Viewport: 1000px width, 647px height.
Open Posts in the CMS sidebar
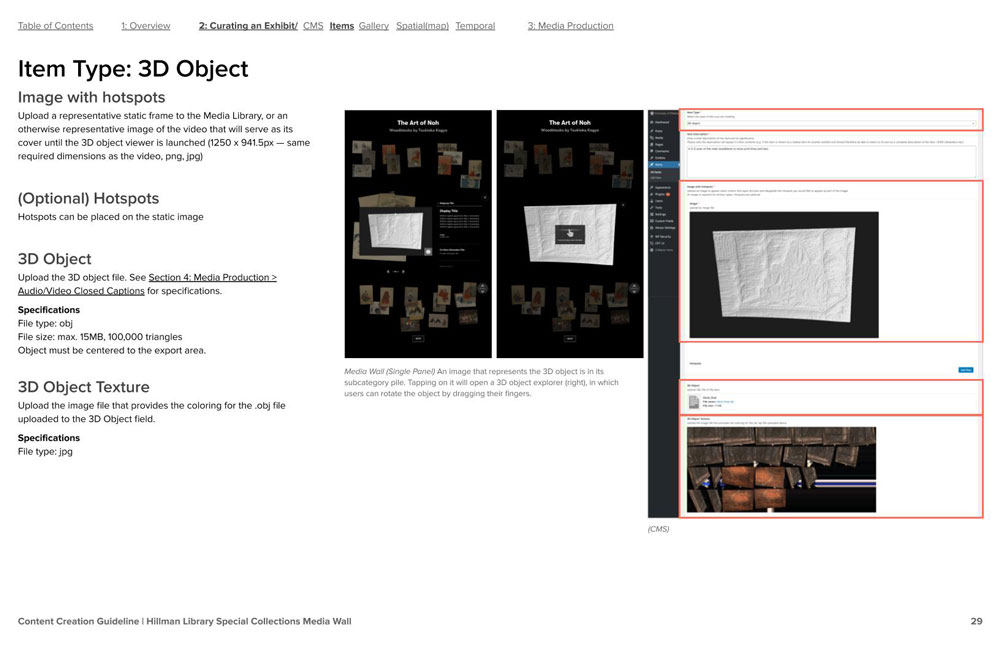[659, 131]
